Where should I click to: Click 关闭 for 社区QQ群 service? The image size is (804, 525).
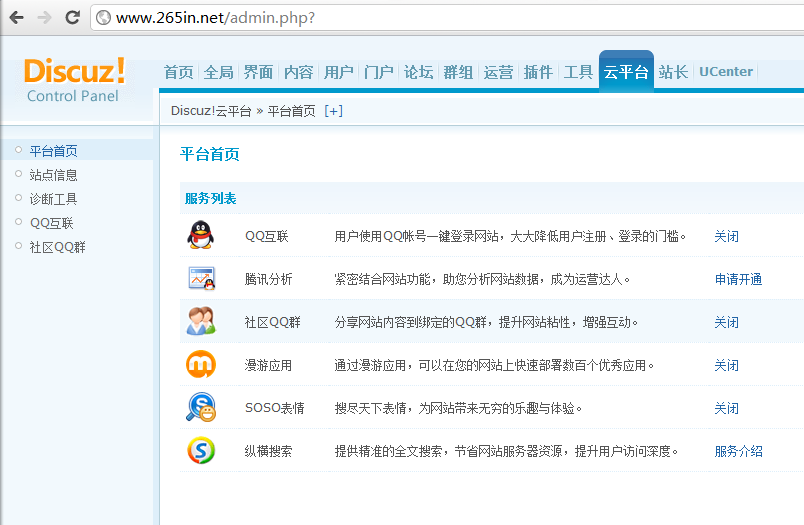(x=727, y=322)
